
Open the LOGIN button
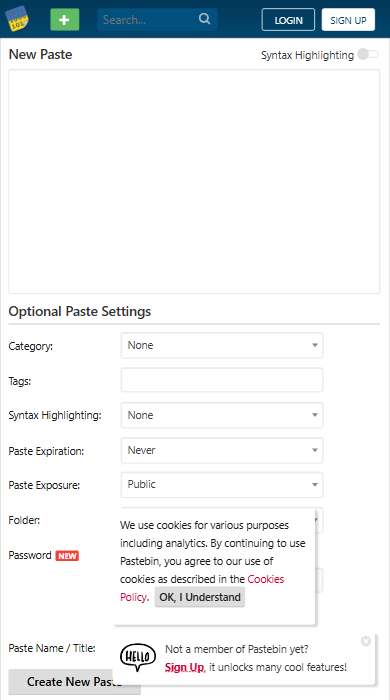click(288, 20)
